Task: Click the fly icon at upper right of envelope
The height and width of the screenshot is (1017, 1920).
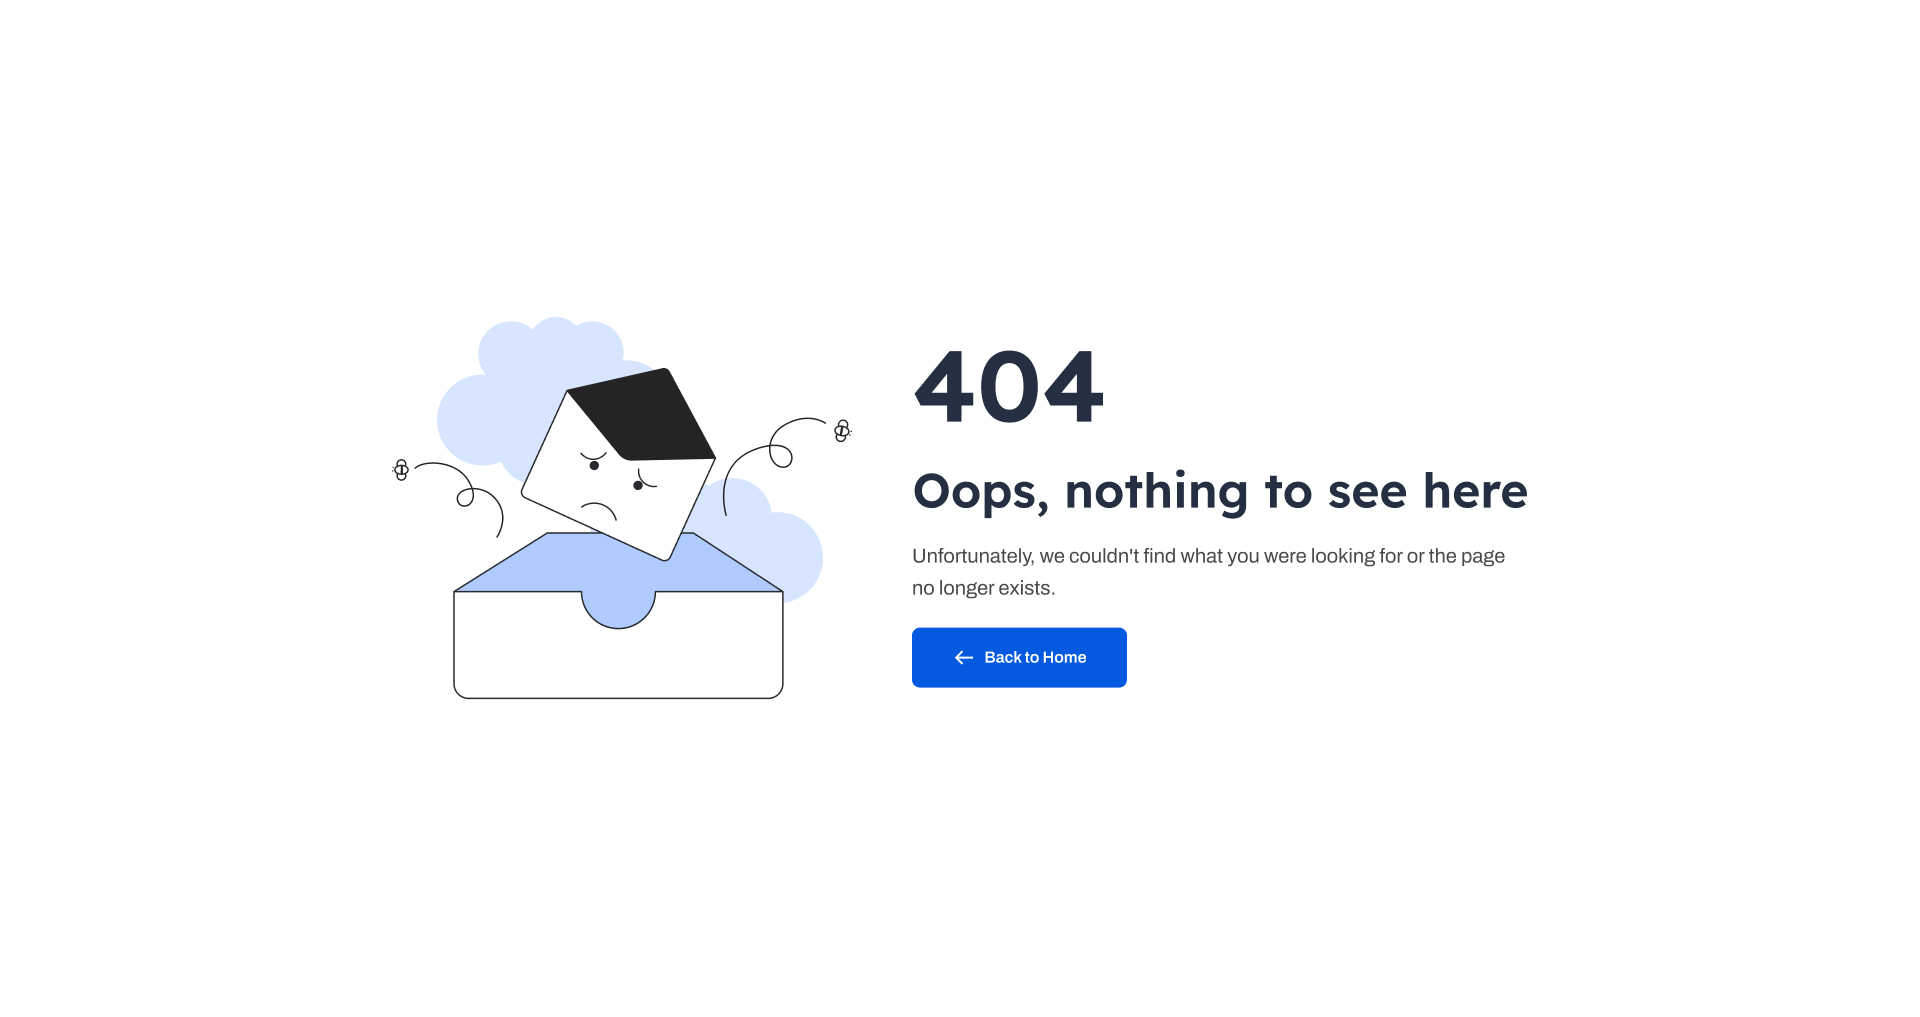Action: (x=842, y=430)
